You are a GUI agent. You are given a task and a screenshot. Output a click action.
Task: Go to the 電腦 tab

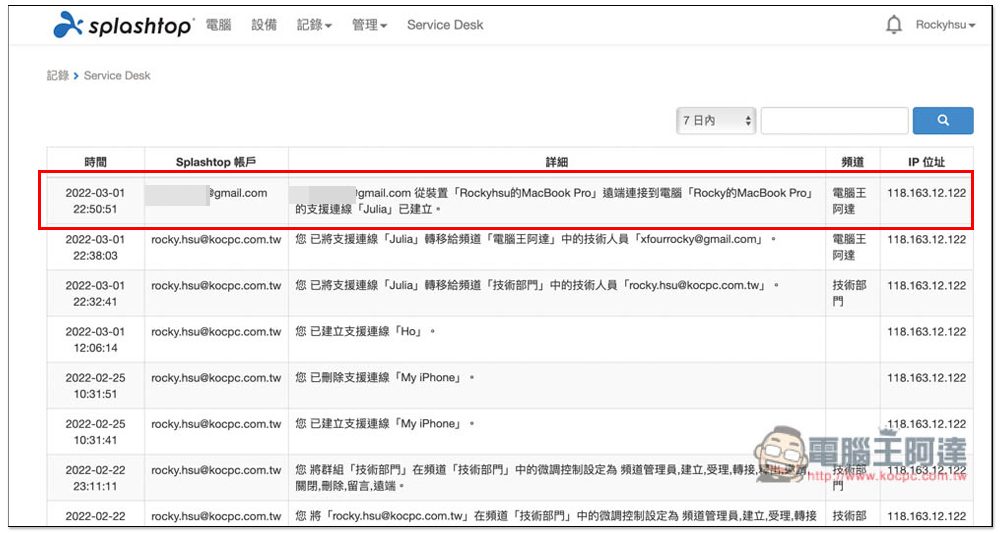click(x=218, y=25)
